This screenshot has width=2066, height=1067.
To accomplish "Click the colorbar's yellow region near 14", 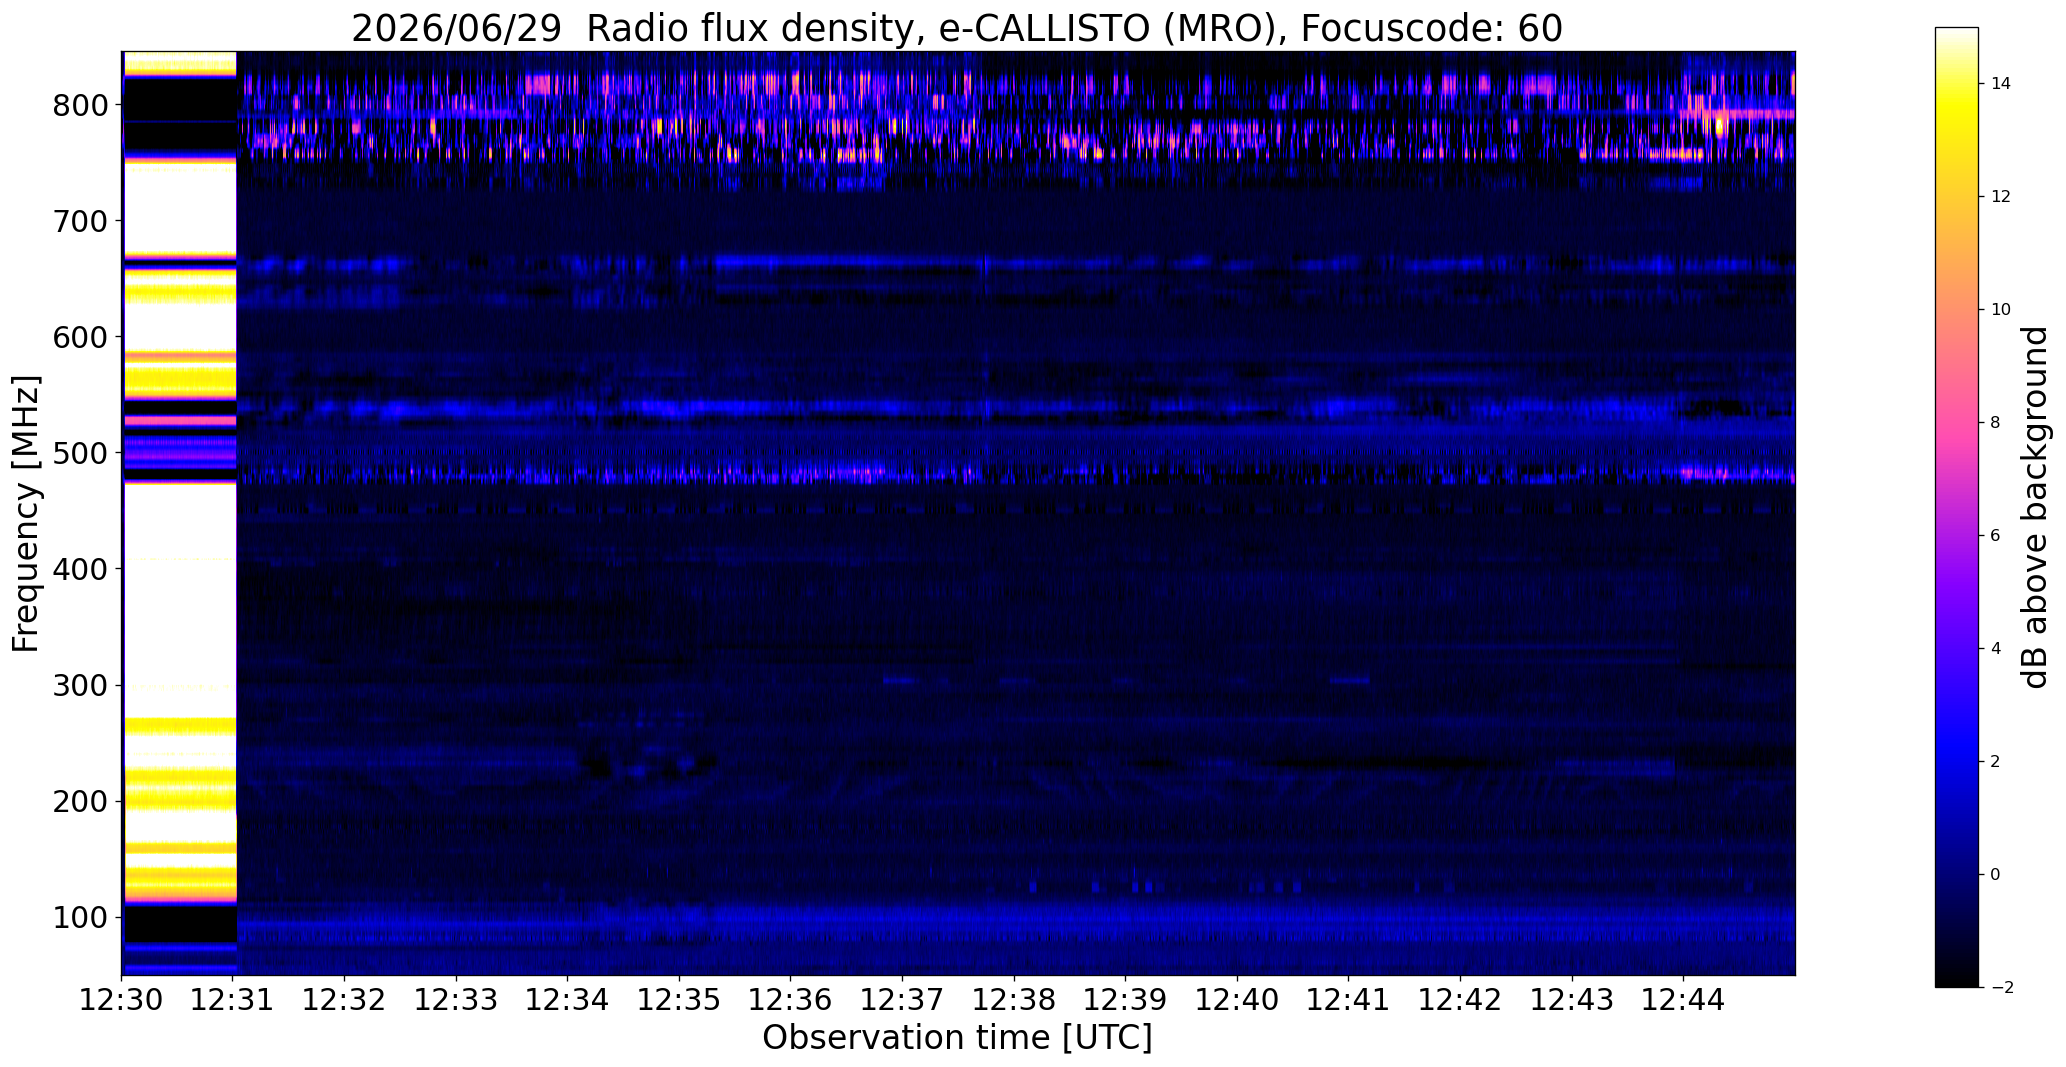I will pos(1956,86).
